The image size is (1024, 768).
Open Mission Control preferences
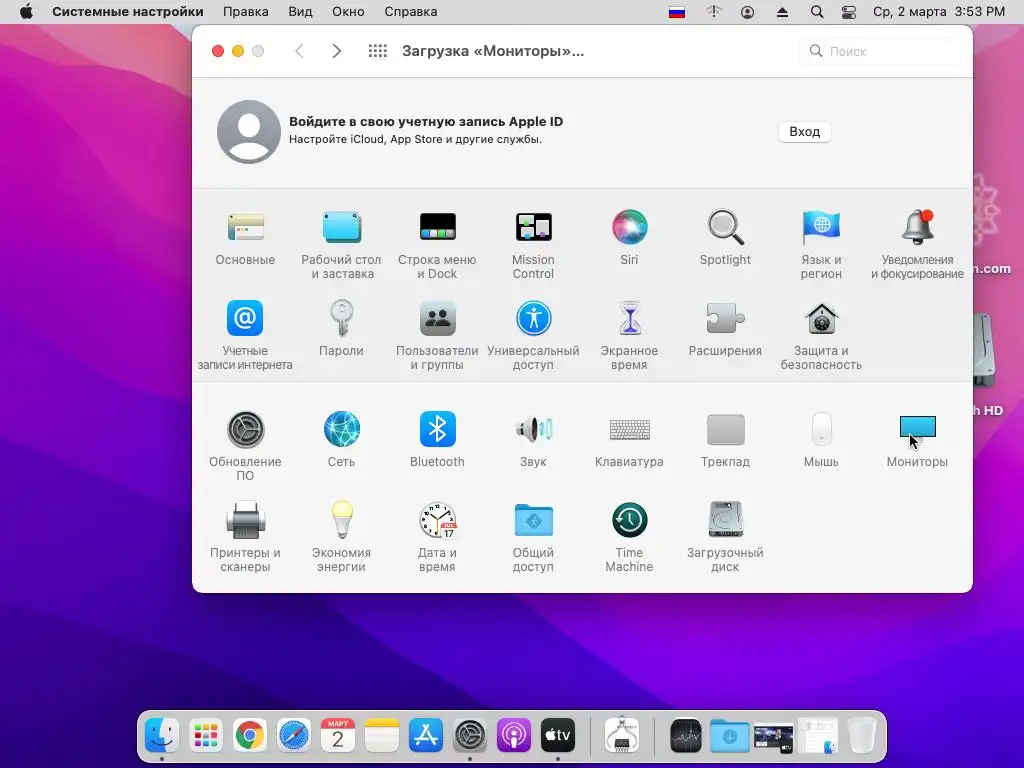pos(533,246)
